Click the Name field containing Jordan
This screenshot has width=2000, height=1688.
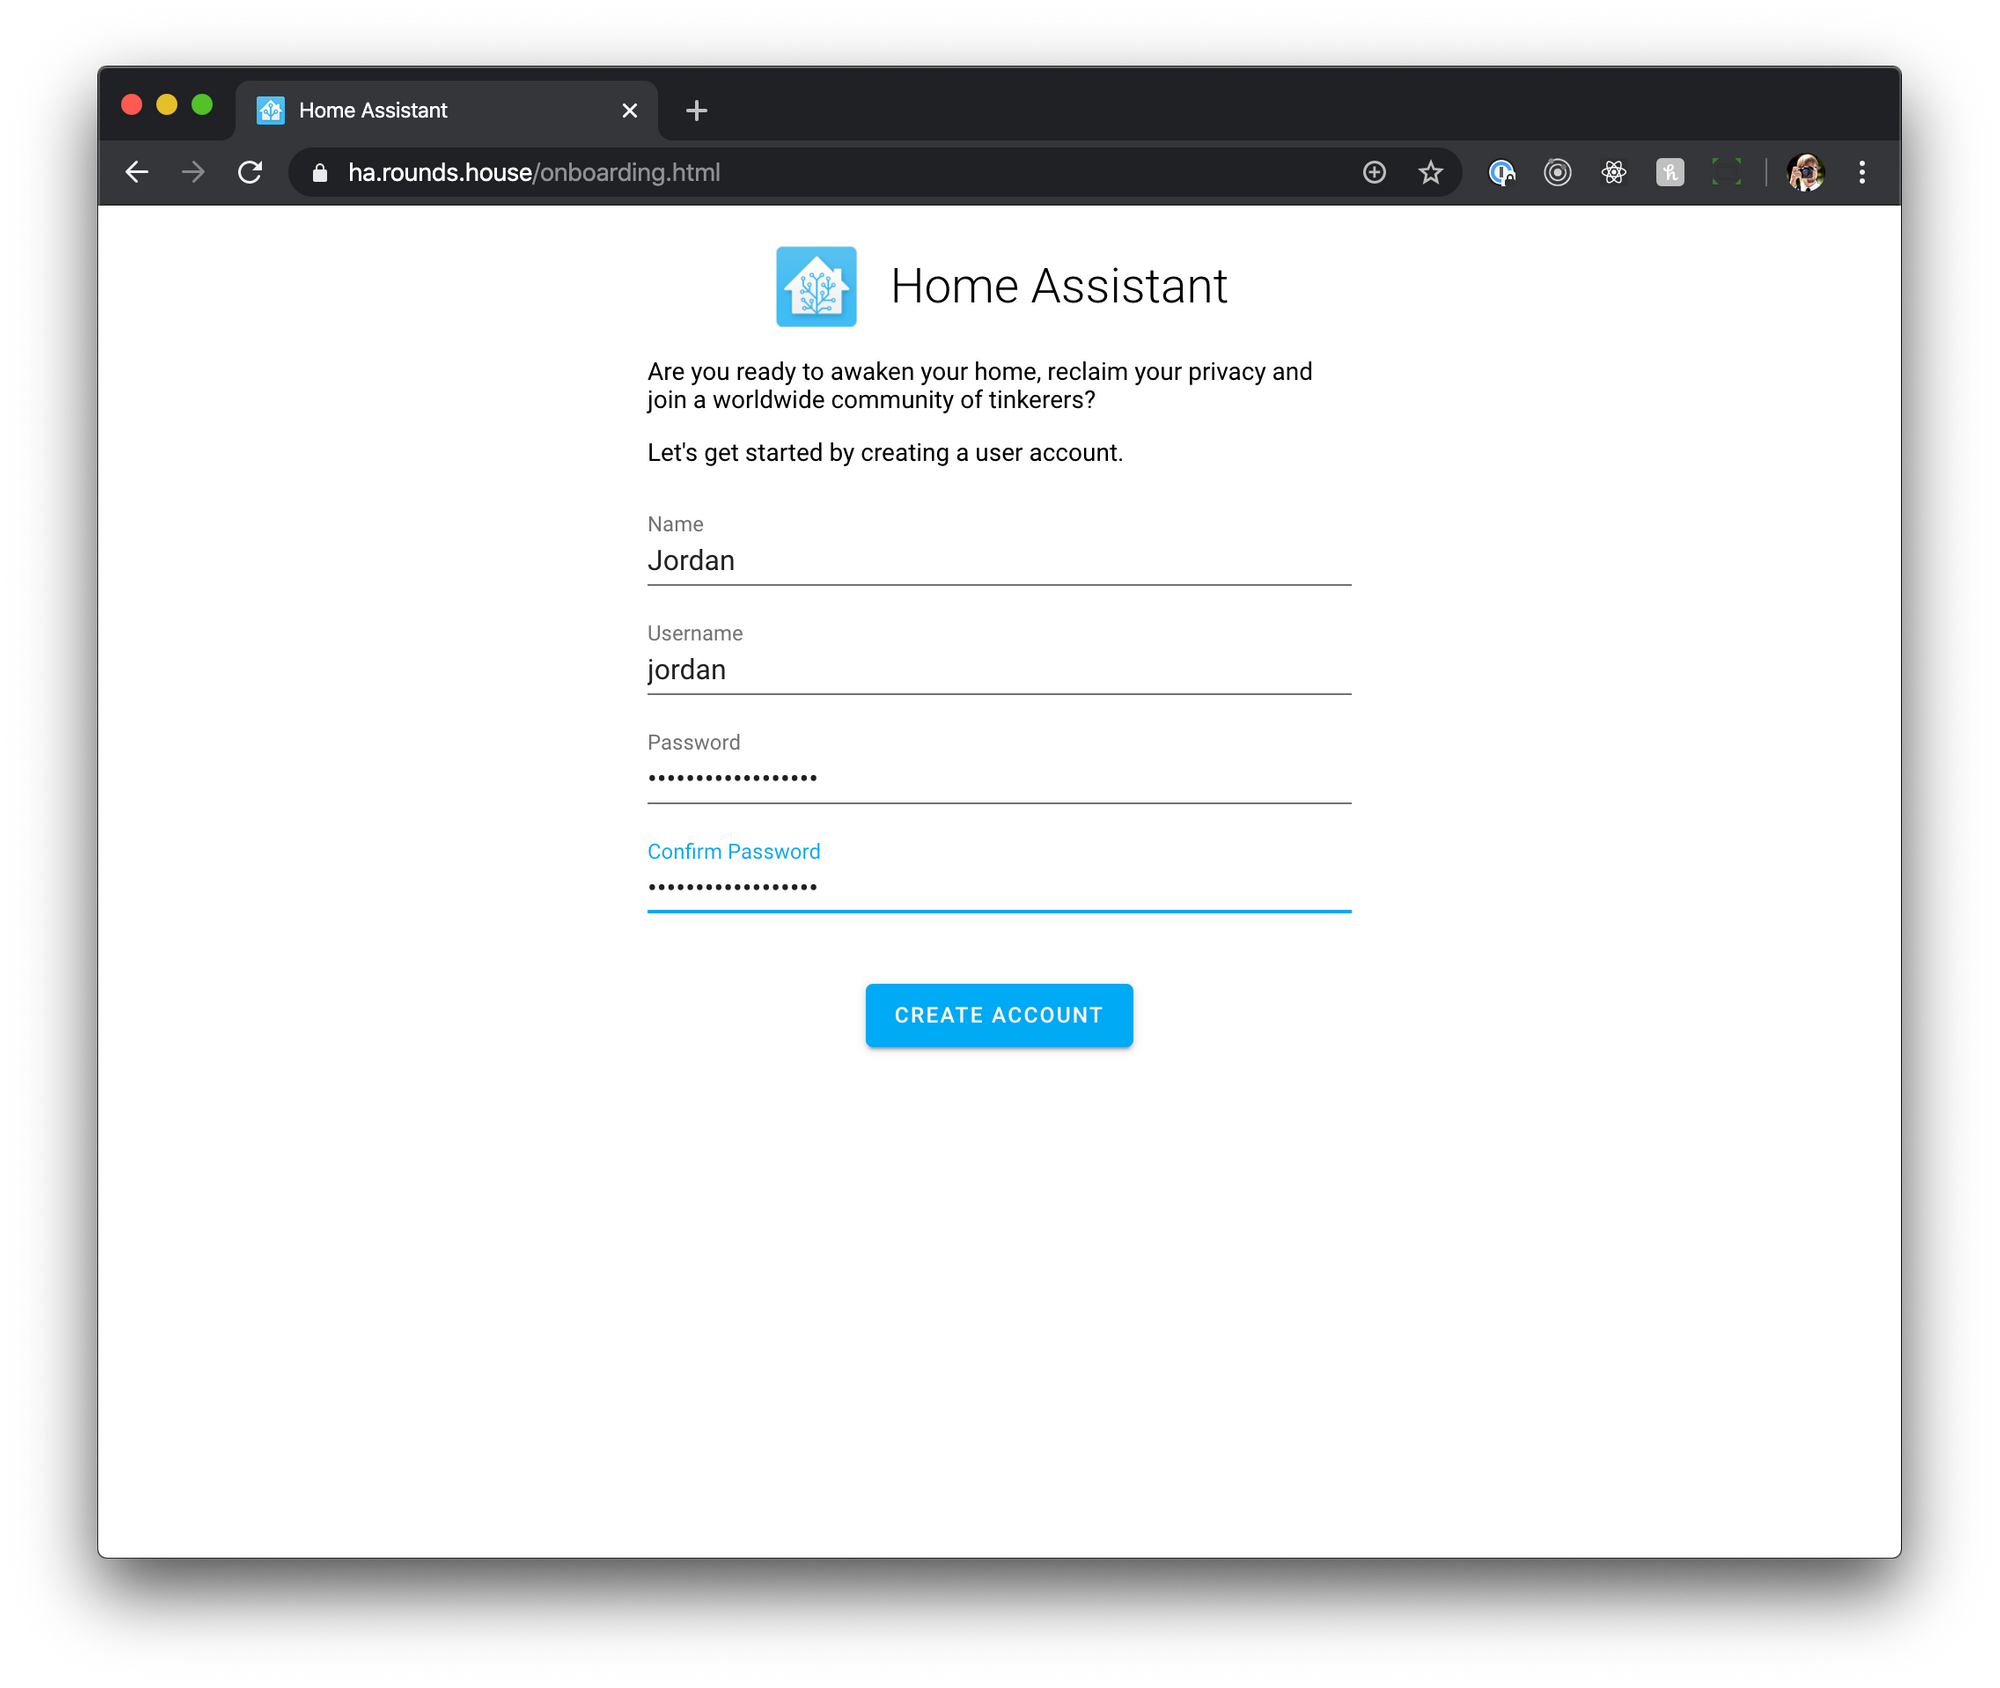(999, 561)
